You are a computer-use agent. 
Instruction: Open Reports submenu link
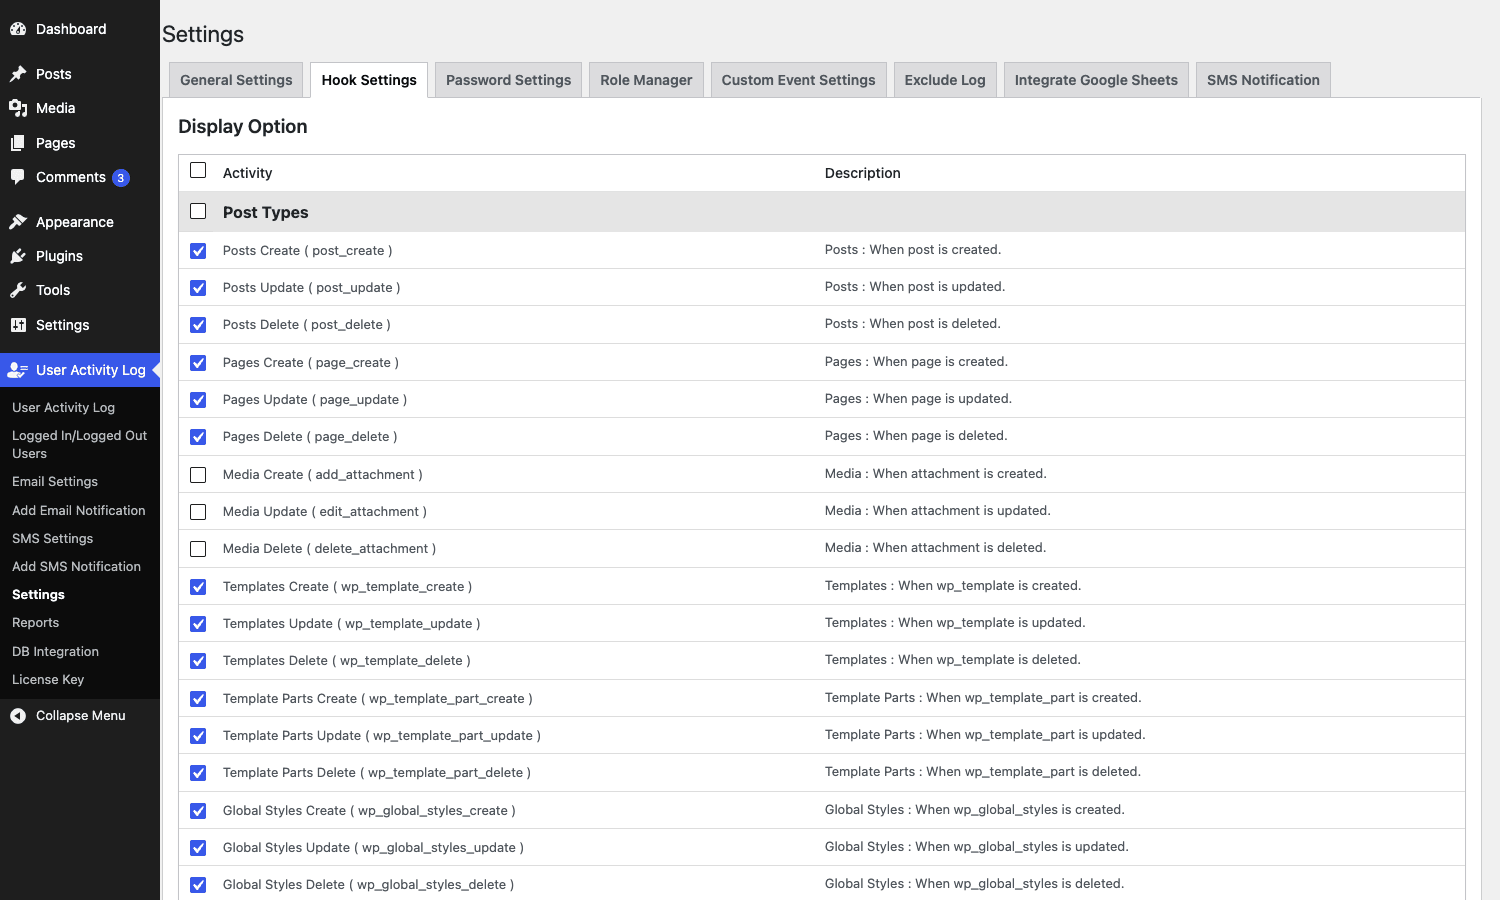[36, 622]
